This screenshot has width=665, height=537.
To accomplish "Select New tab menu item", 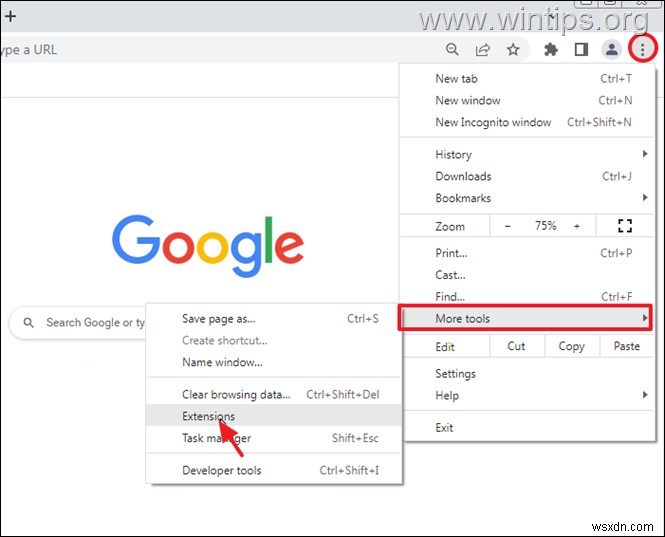I will point(527,78).
